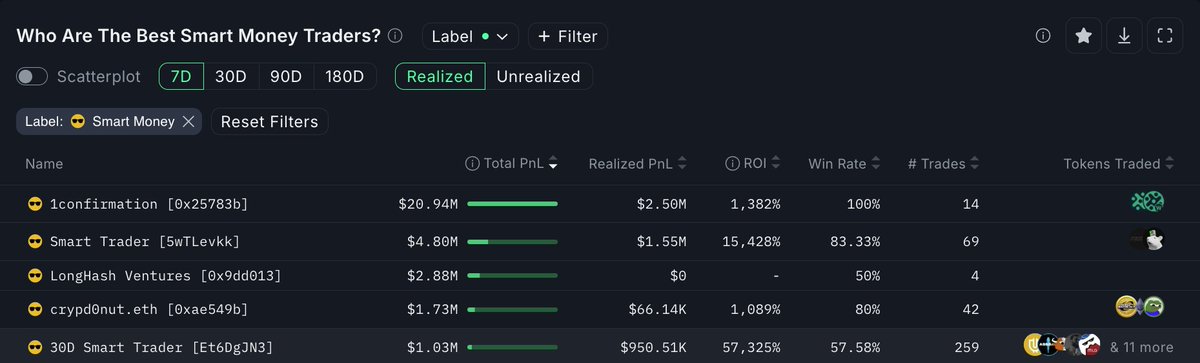Click the info icon next to ROI
The height and width of the screenshot is (363, 1200).
(x=732, y=164)
